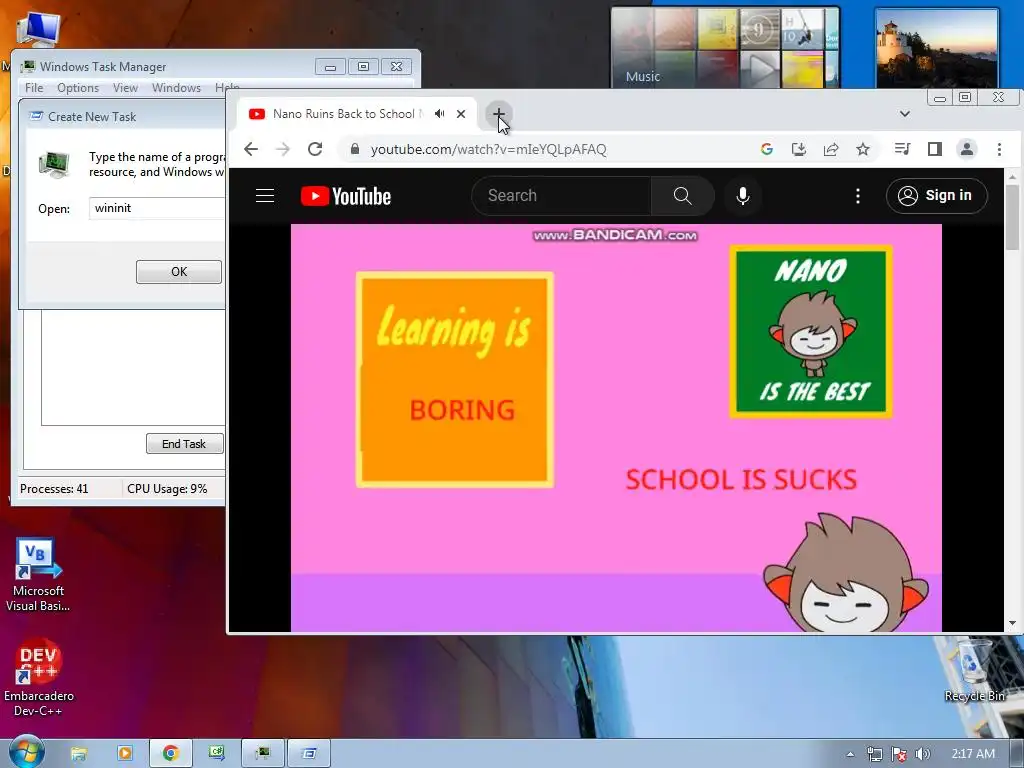This screenshot has height=768, width=1024.
Task: Open a new Chrome tab with the plus button
Action: click(498, 114)
